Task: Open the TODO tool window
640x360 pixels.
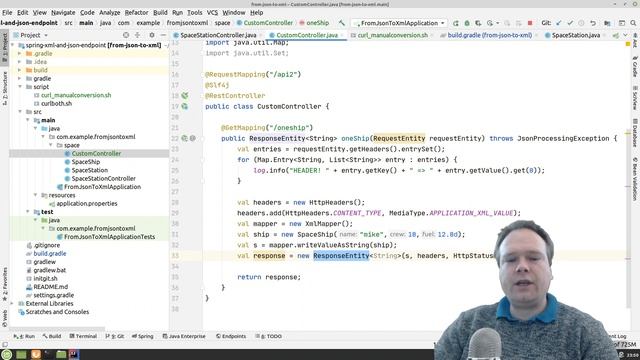Action: 269,336
